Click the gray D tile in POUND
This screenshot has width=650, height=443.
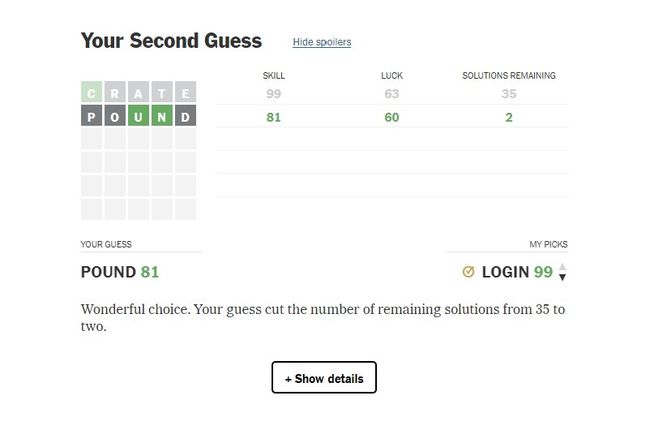pos(185,117)
